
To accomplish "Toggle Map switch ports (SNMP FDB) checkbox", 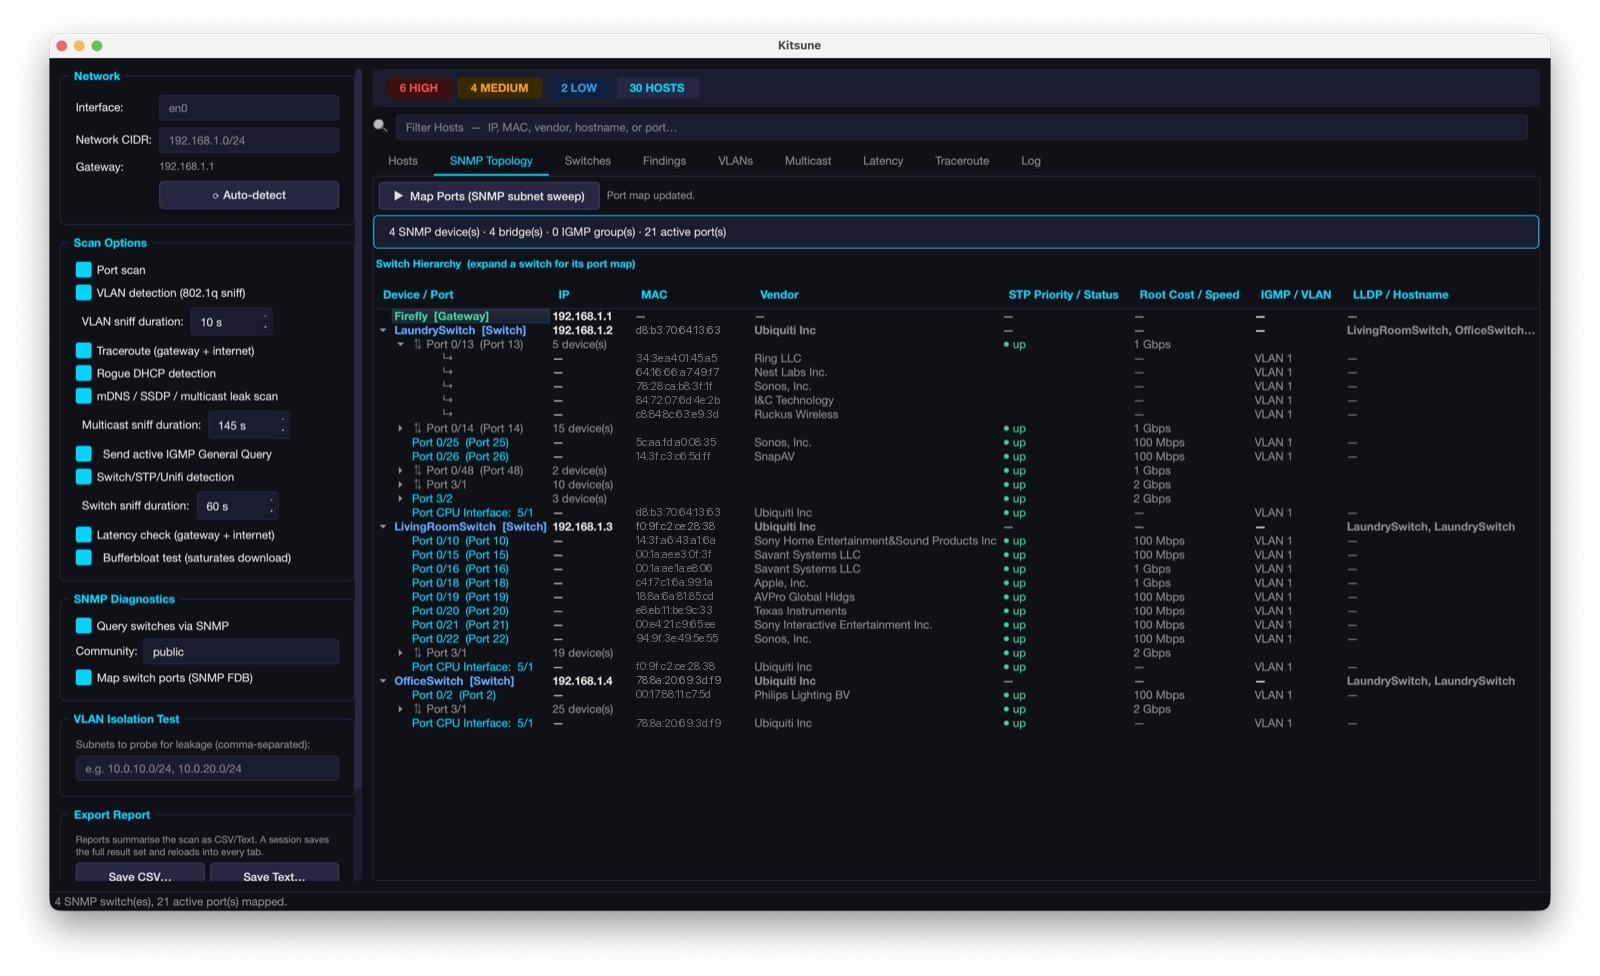I will coord(84,678).
